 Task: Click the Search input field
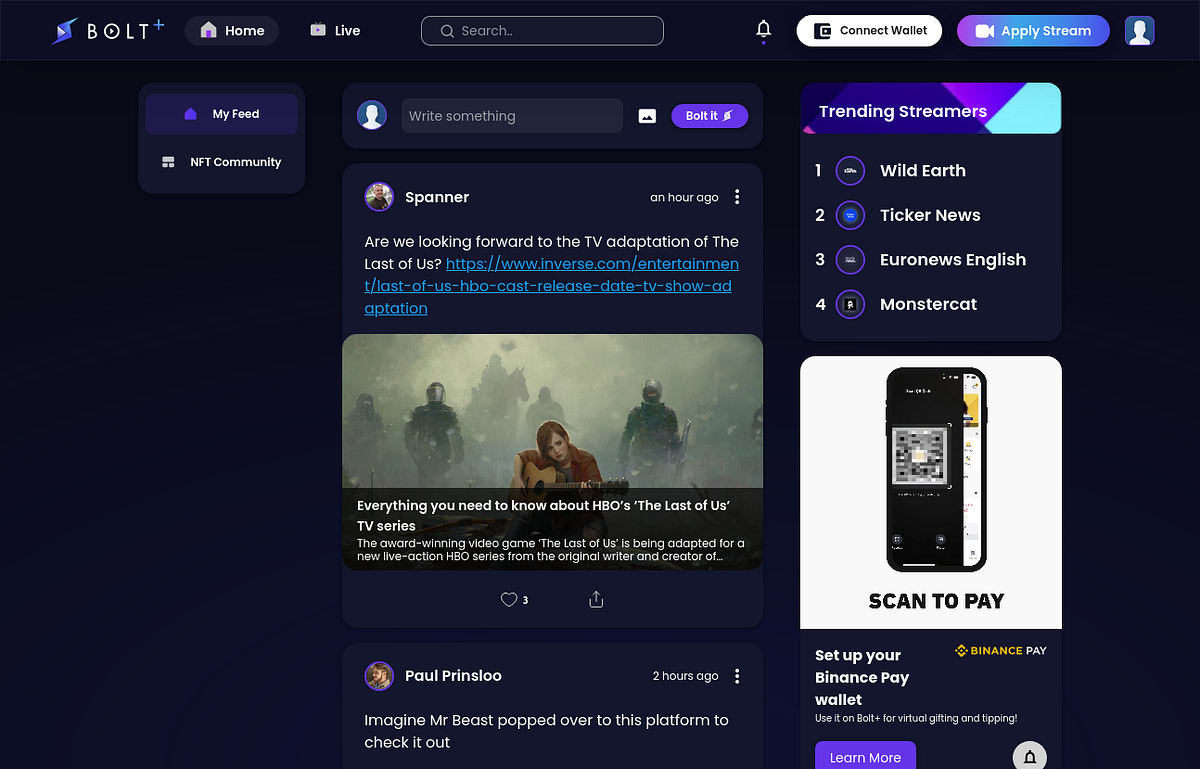(x=542, y=31)
